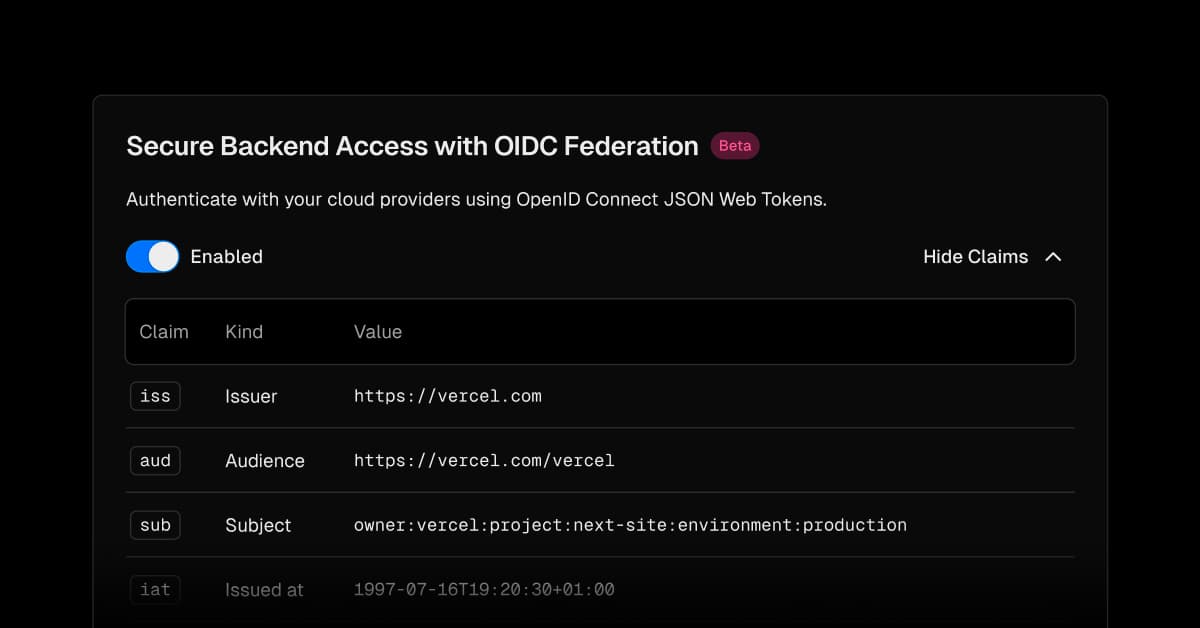The image size is (1200, 628).
Task: Click the 1997-07-16 issued-at timestamp
Action: click(484, 590)
